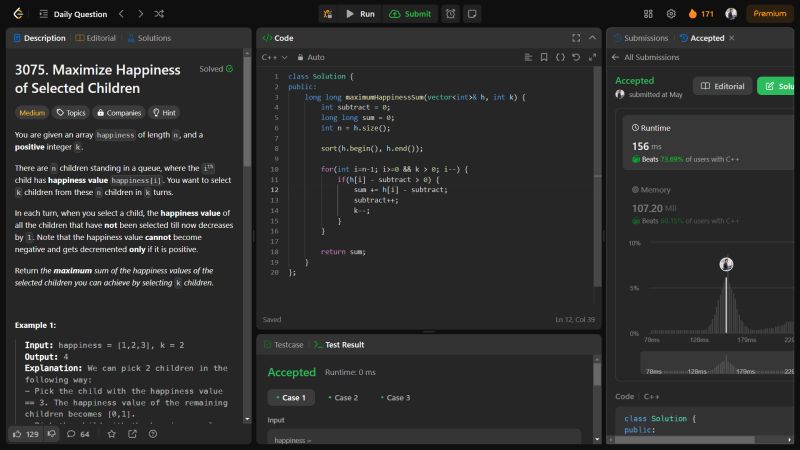Screen dimensions: 800x450
Task: Adjust the runtime distribution range slider
Action: (x=718, y=364)
